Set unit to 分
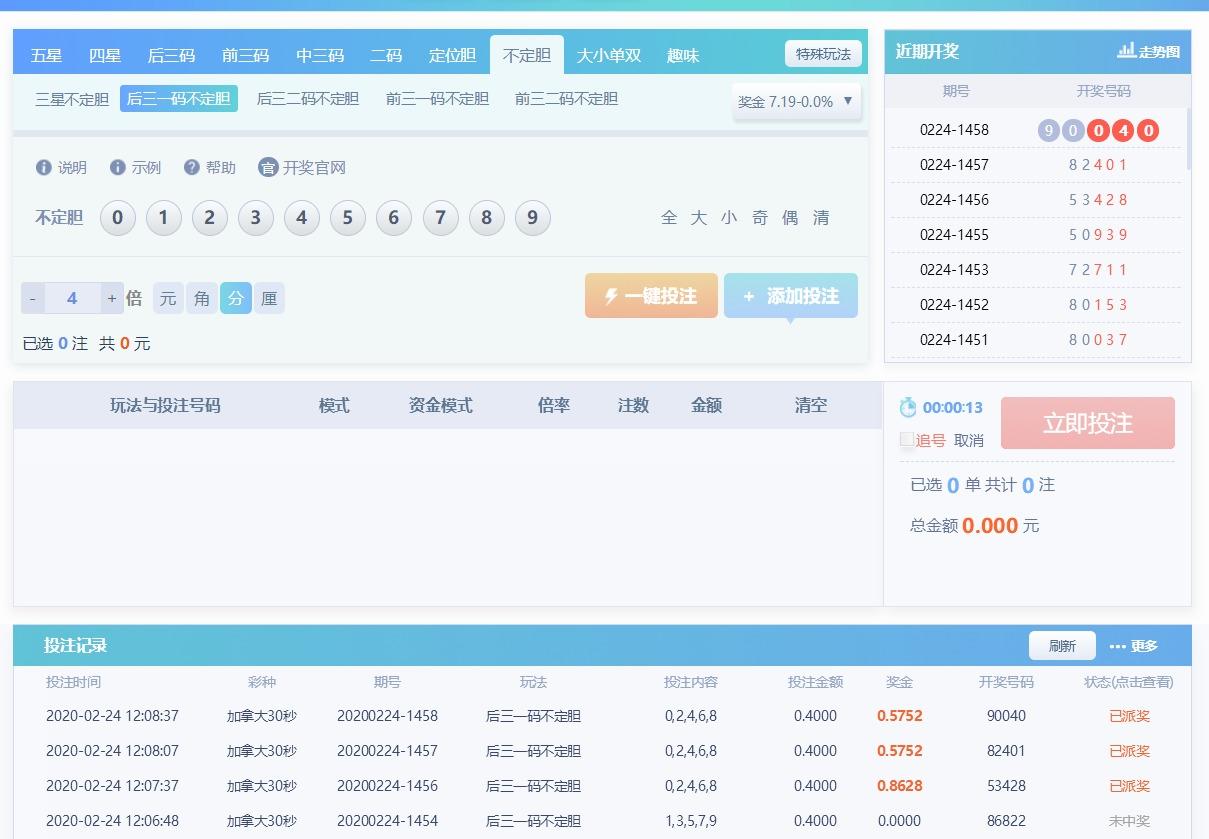This screenshot has width=1209, height=839. pos(236,298)
